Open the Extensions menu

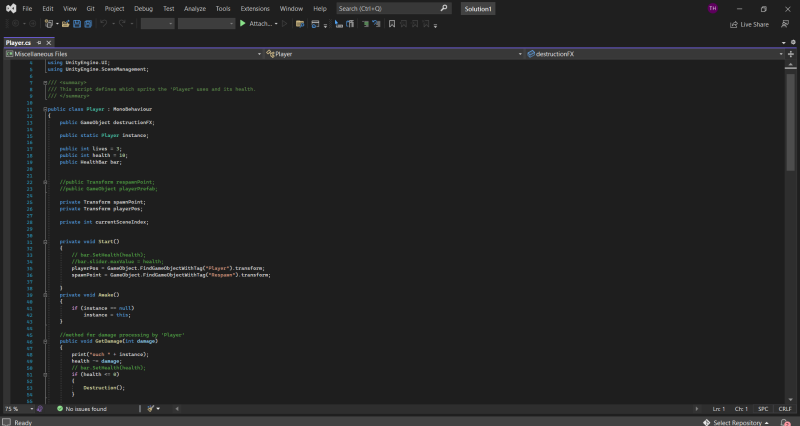click(x=255, y=8)
